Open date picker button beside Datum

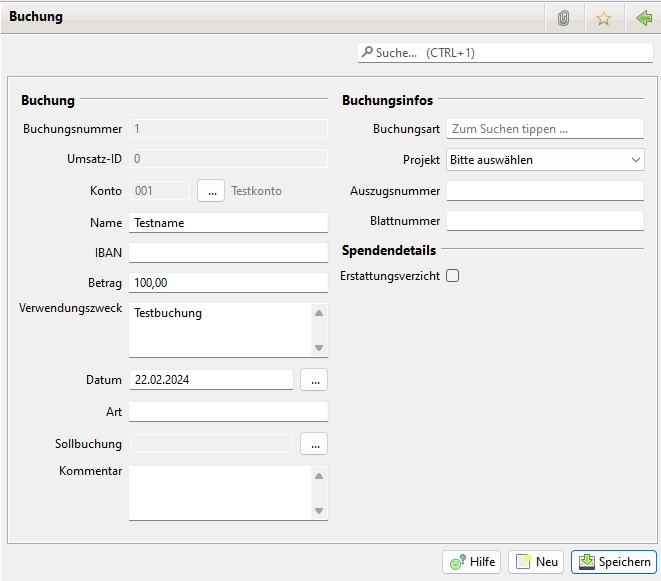pos(313,380)
